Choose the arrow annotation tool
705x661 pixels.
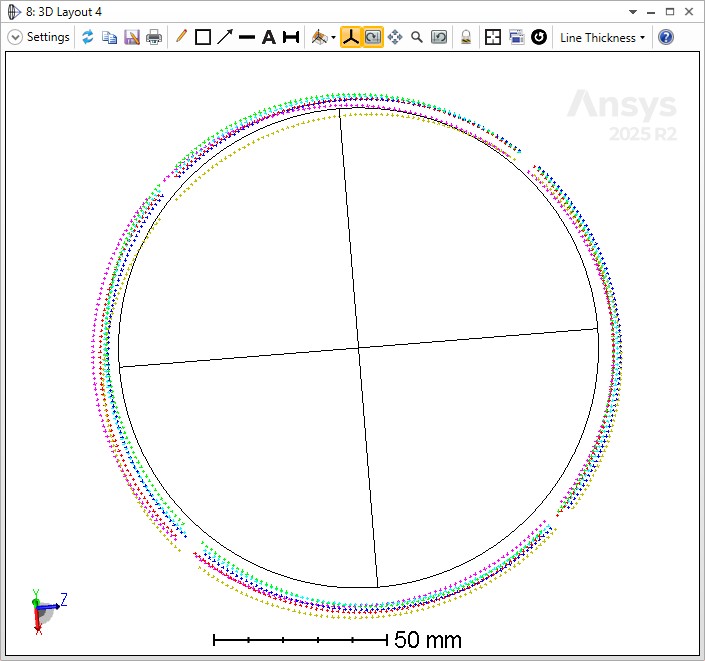225,37
